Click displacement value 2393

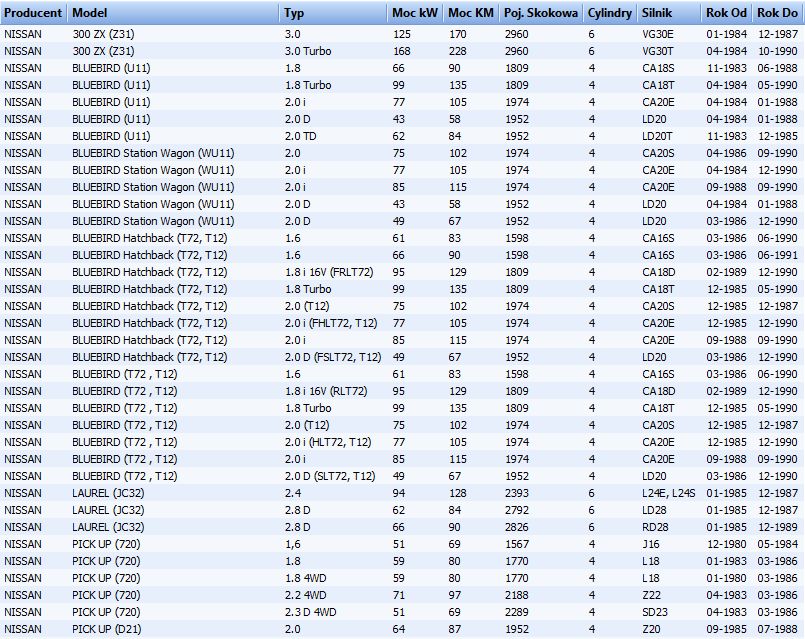click(516, 493)
